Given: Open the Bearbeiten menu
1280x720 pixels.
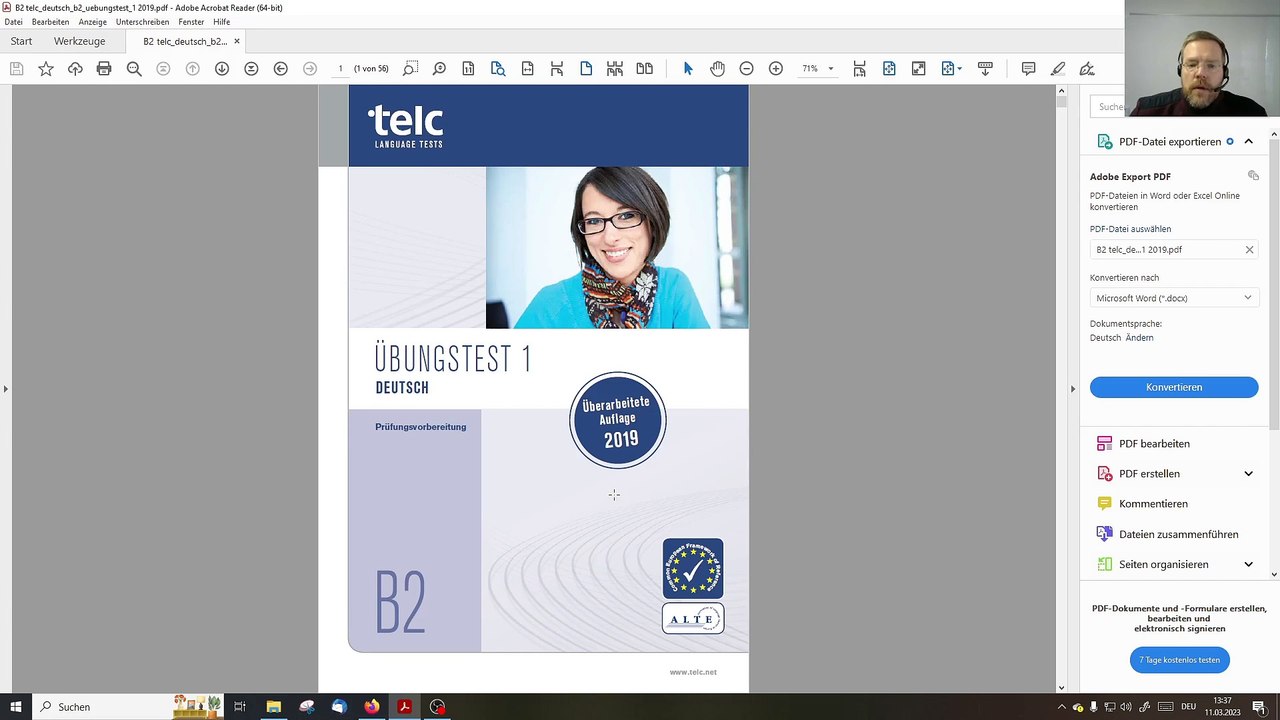Looking at the screenshot, I should (50, 22).
